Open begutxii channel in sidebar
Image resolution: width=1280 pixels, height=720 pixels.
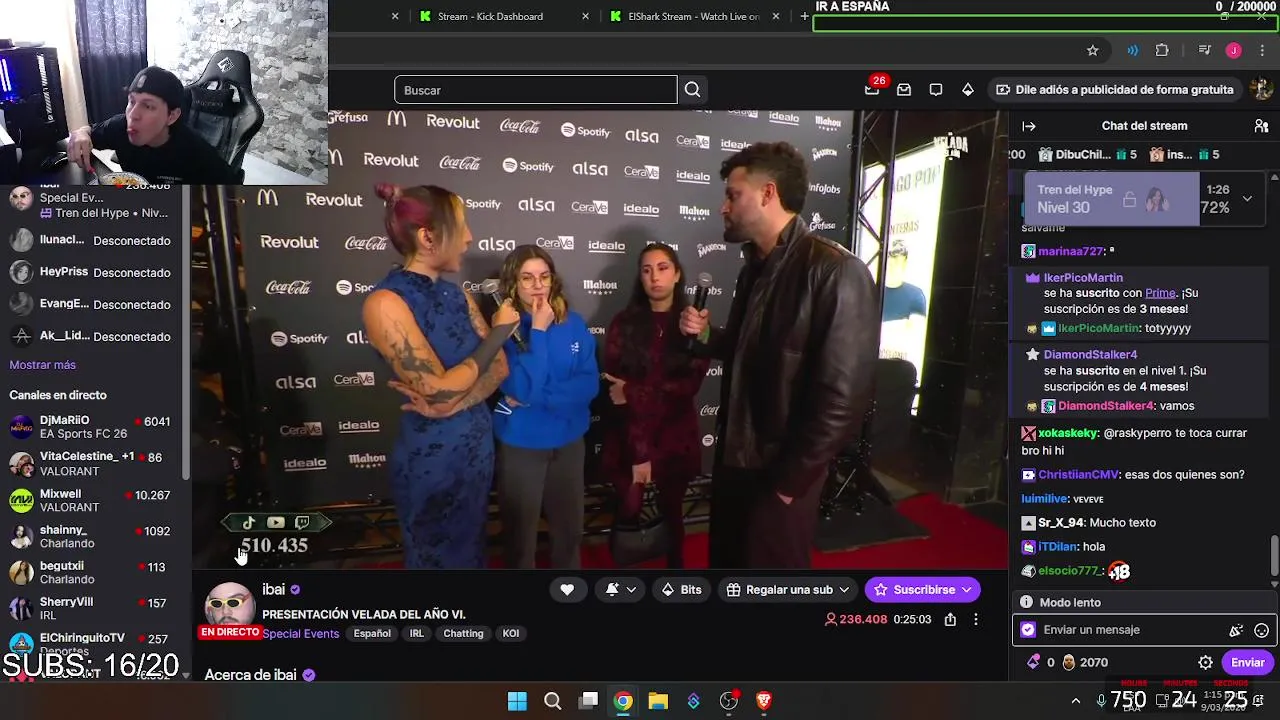(x=90, y=573)
